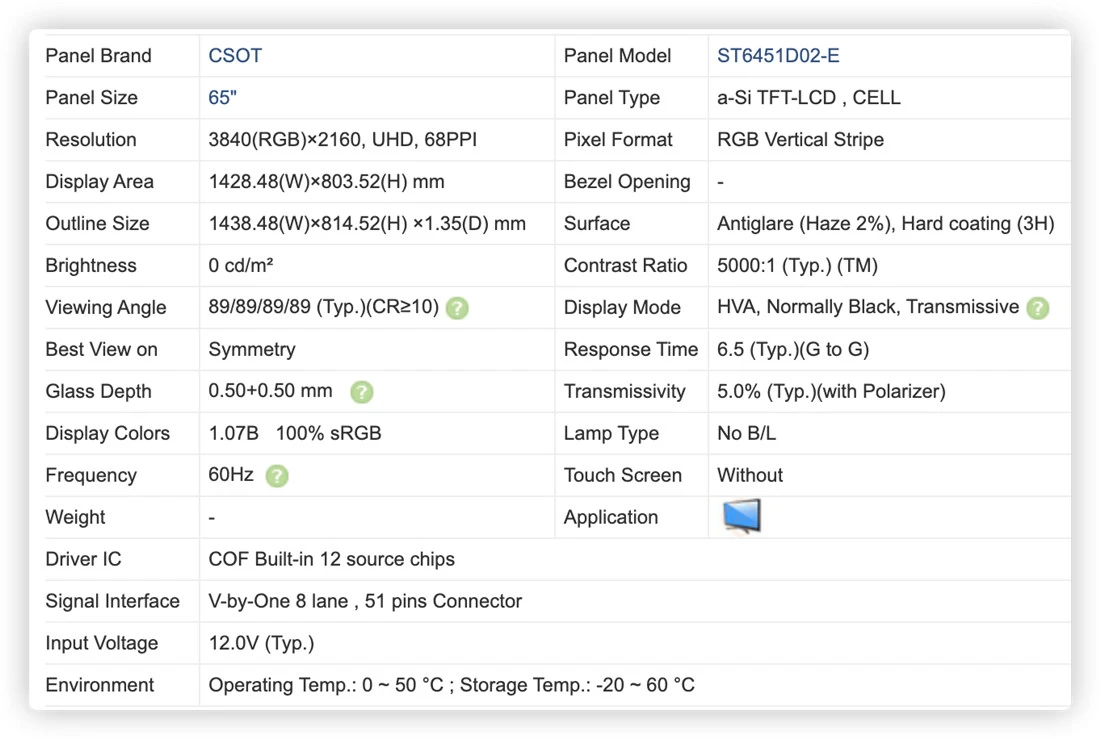Open the ST6451D02-E panel model link
Screen dimensions: 1100x739
778,55
